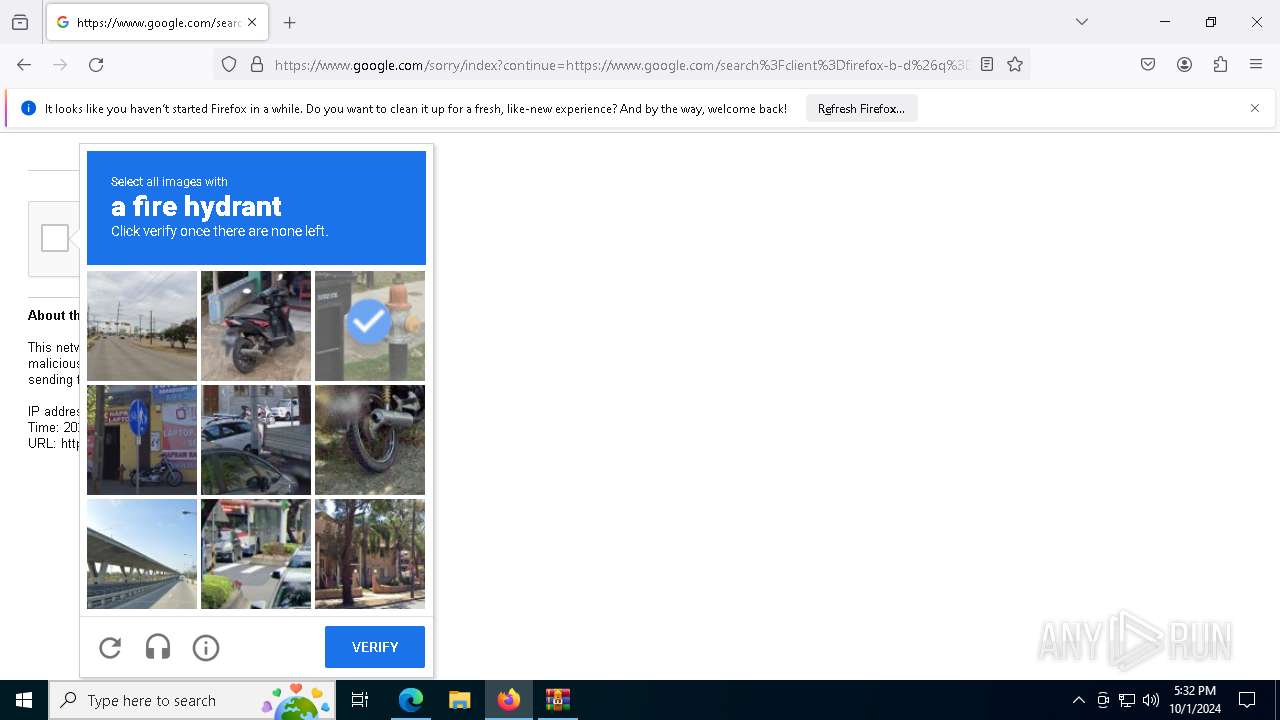Click the taskbar search box
Screen dimensions: 1280x720
[192, 700]
